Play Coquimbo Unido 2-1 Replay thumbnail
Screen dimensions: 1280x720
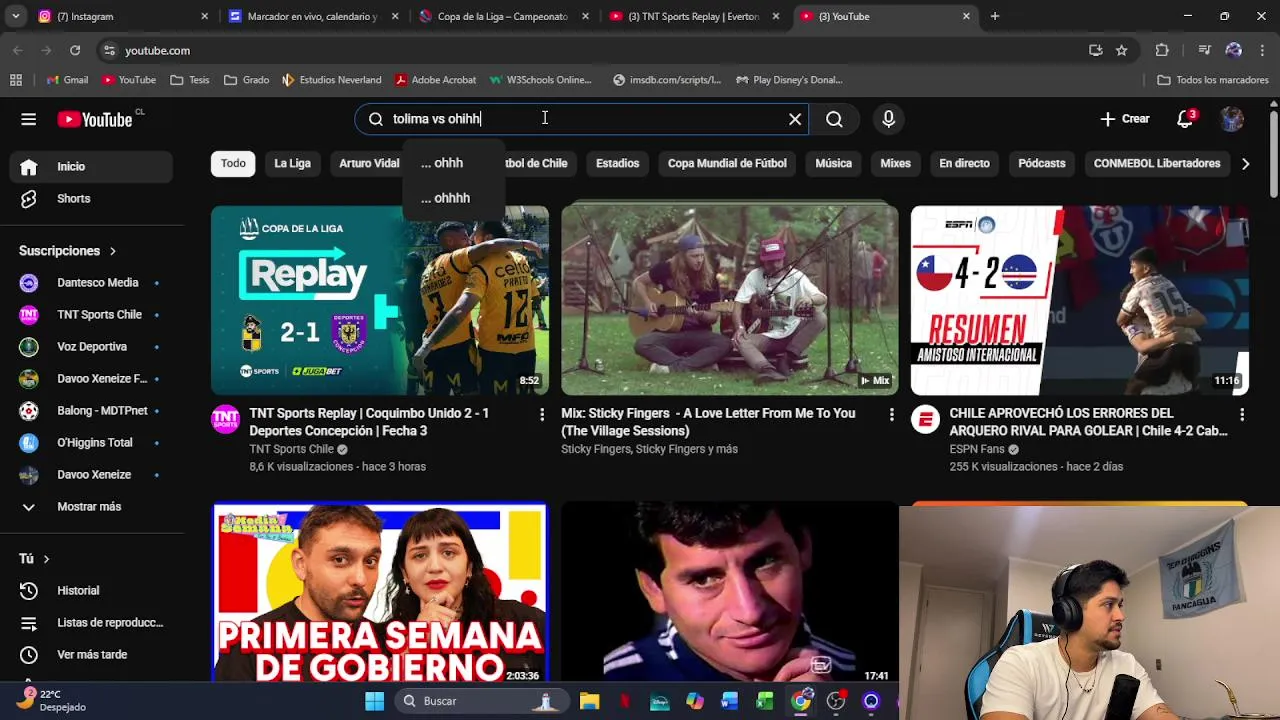380,300
